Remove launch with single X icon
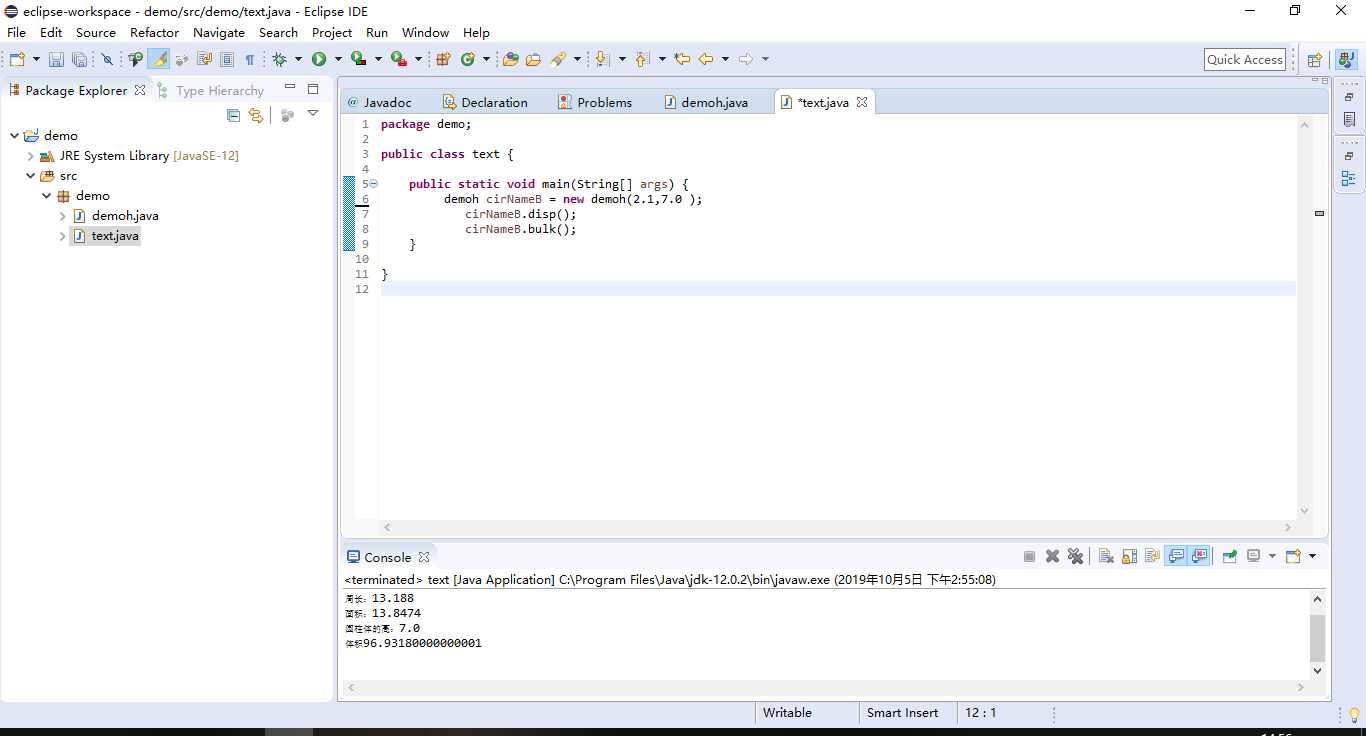Viewport: 1366px width, 736px height. (1052, 556)
